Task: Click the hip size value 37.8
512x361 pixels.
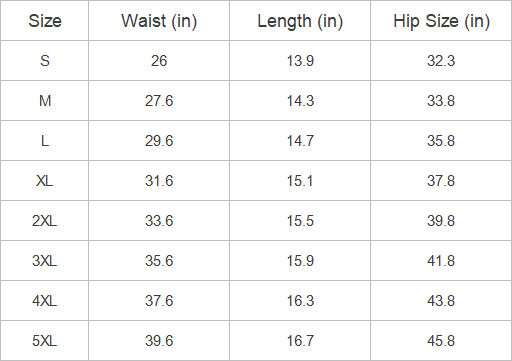Action: pyautogui.click(x=441, y=181)
